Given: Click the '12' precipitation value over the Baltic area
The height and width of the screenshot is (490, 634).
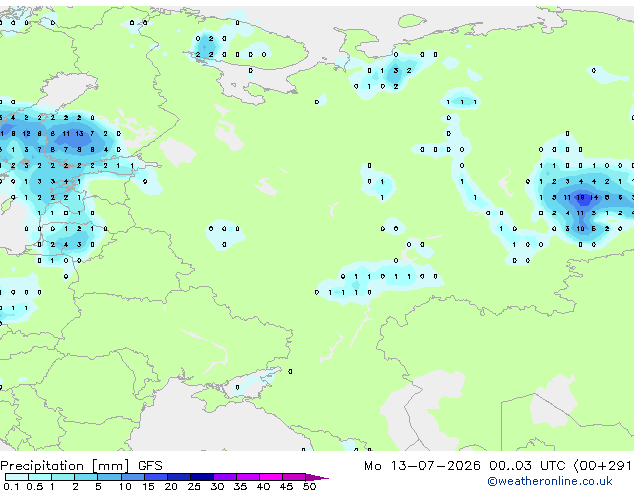Looking at the screenshot, I should (26, 133).
